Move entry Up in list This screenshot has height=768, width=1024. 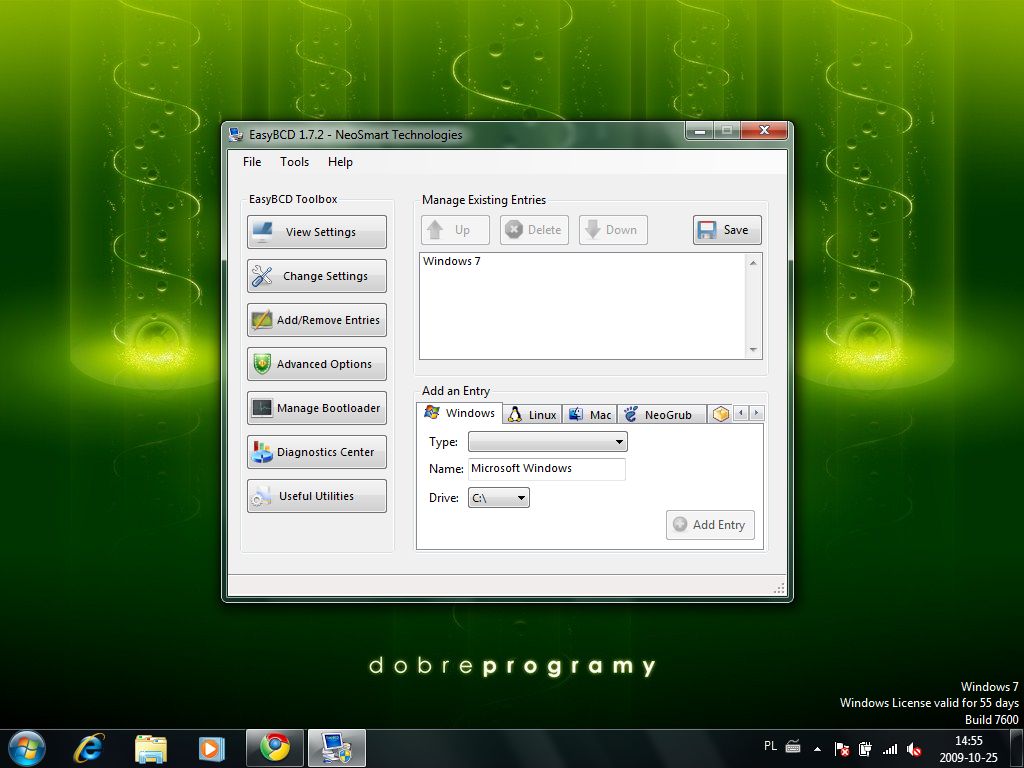point(455,230)
